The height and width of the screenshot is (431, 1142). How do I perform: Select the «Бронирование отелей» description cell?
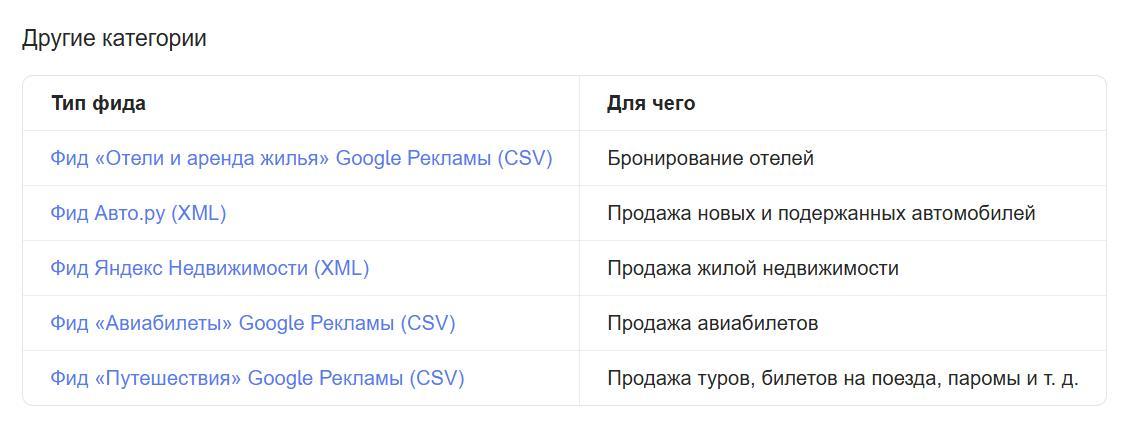tap(710, 158)
